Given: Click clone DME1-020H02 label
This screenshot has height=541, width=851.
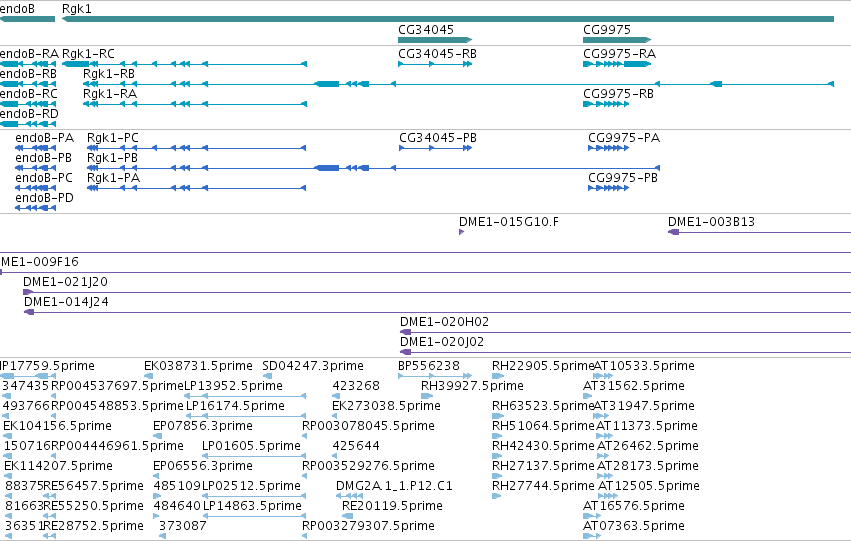Looking at the screenshot, I should 444,322.
